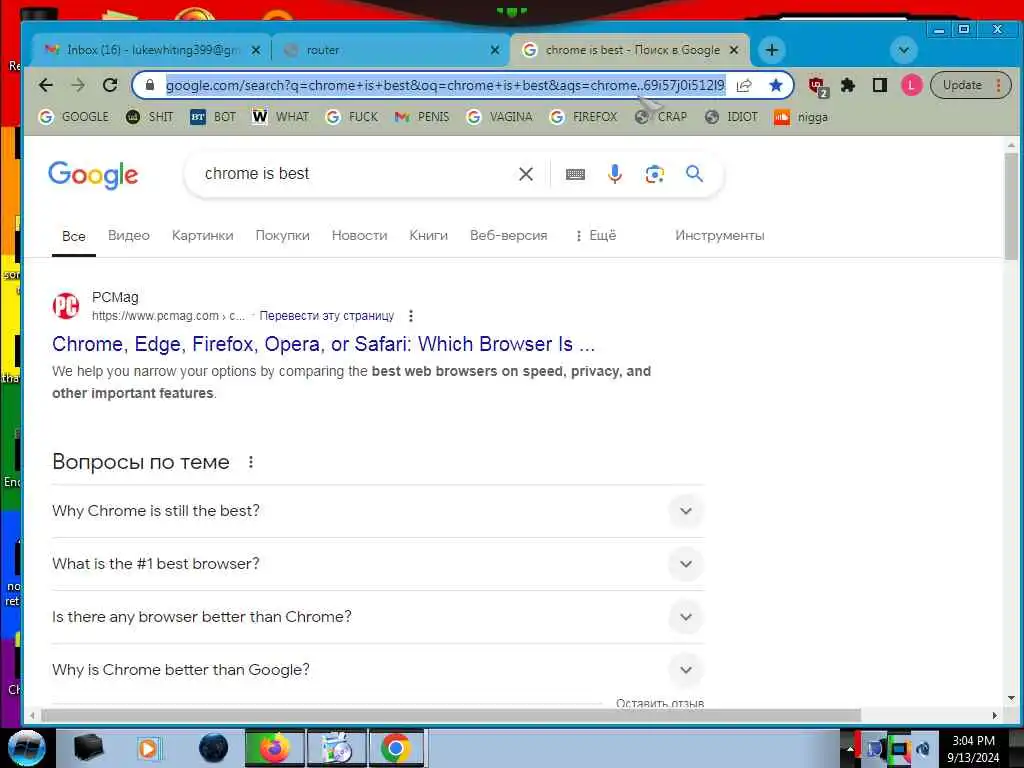Open the Windows Start menu

pyautogui.click(x=27, y=748)
